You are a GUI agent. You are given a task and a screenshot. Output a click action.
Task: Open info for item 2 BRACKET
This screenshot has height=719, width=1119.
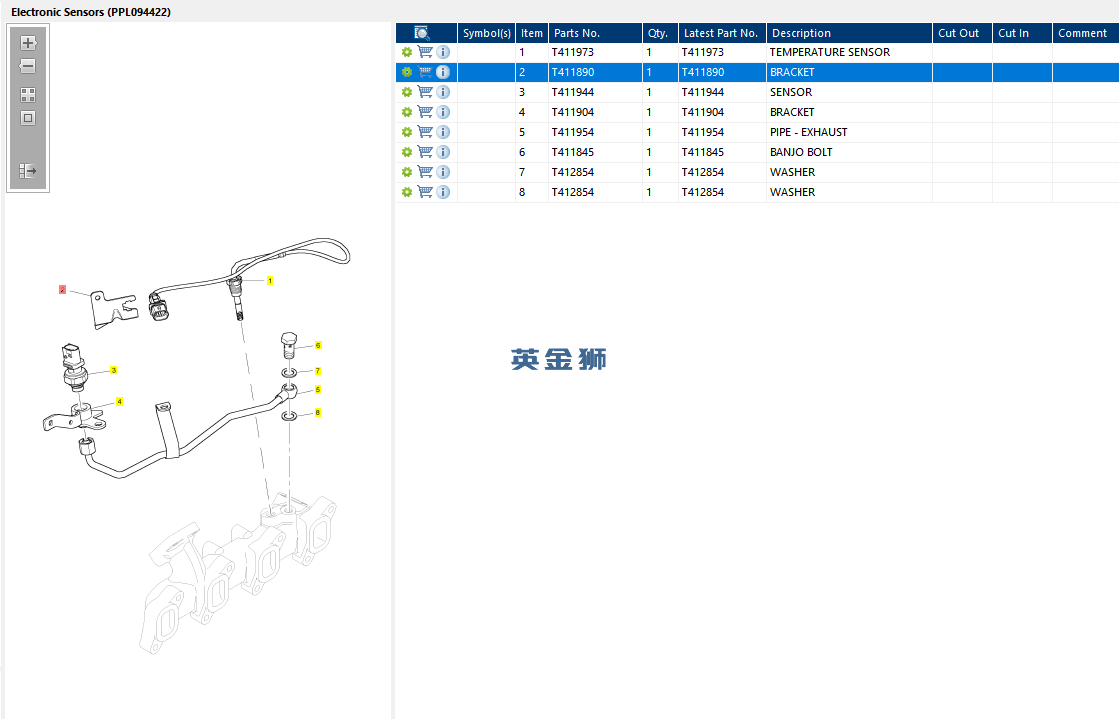click(x=443, y=72)
